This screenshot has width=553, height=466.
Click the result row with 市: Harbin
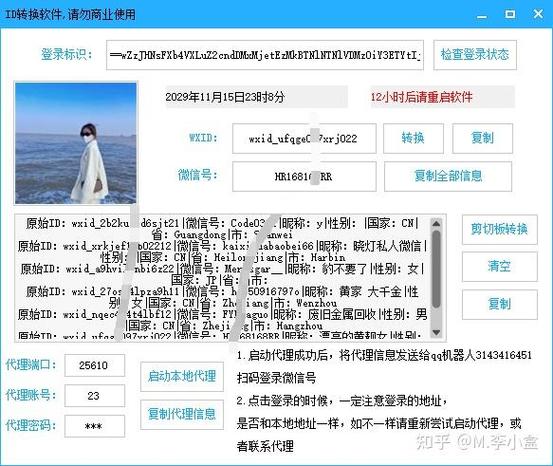[222, 258]
